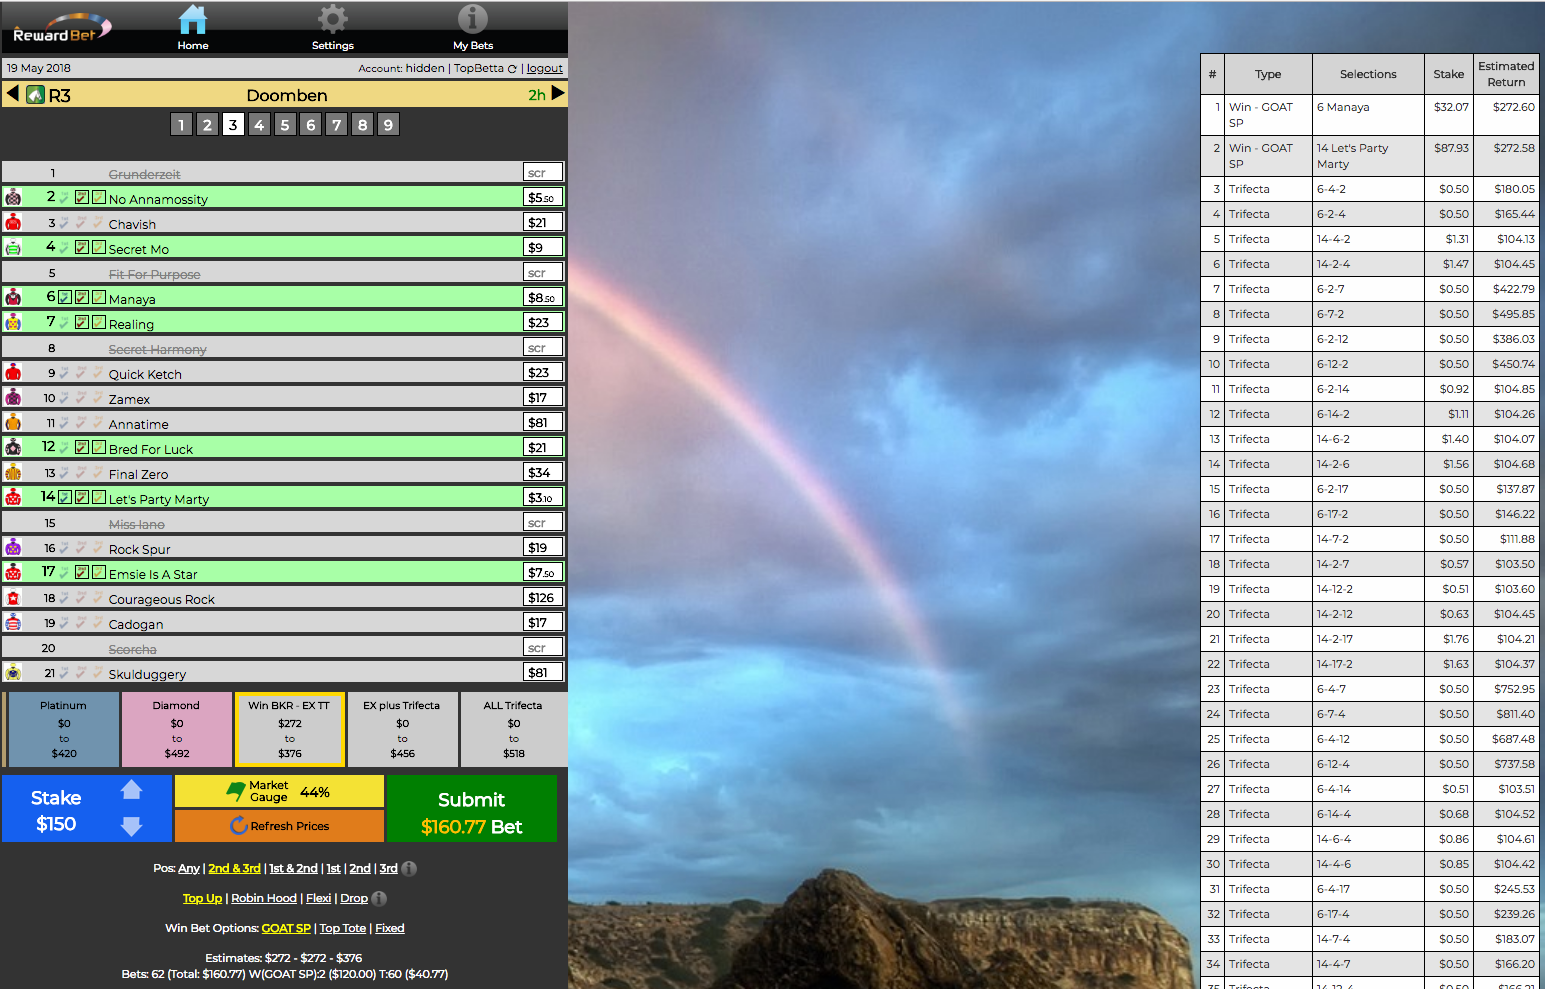Open the Market Gauge 44% button

tap(279, 791)
